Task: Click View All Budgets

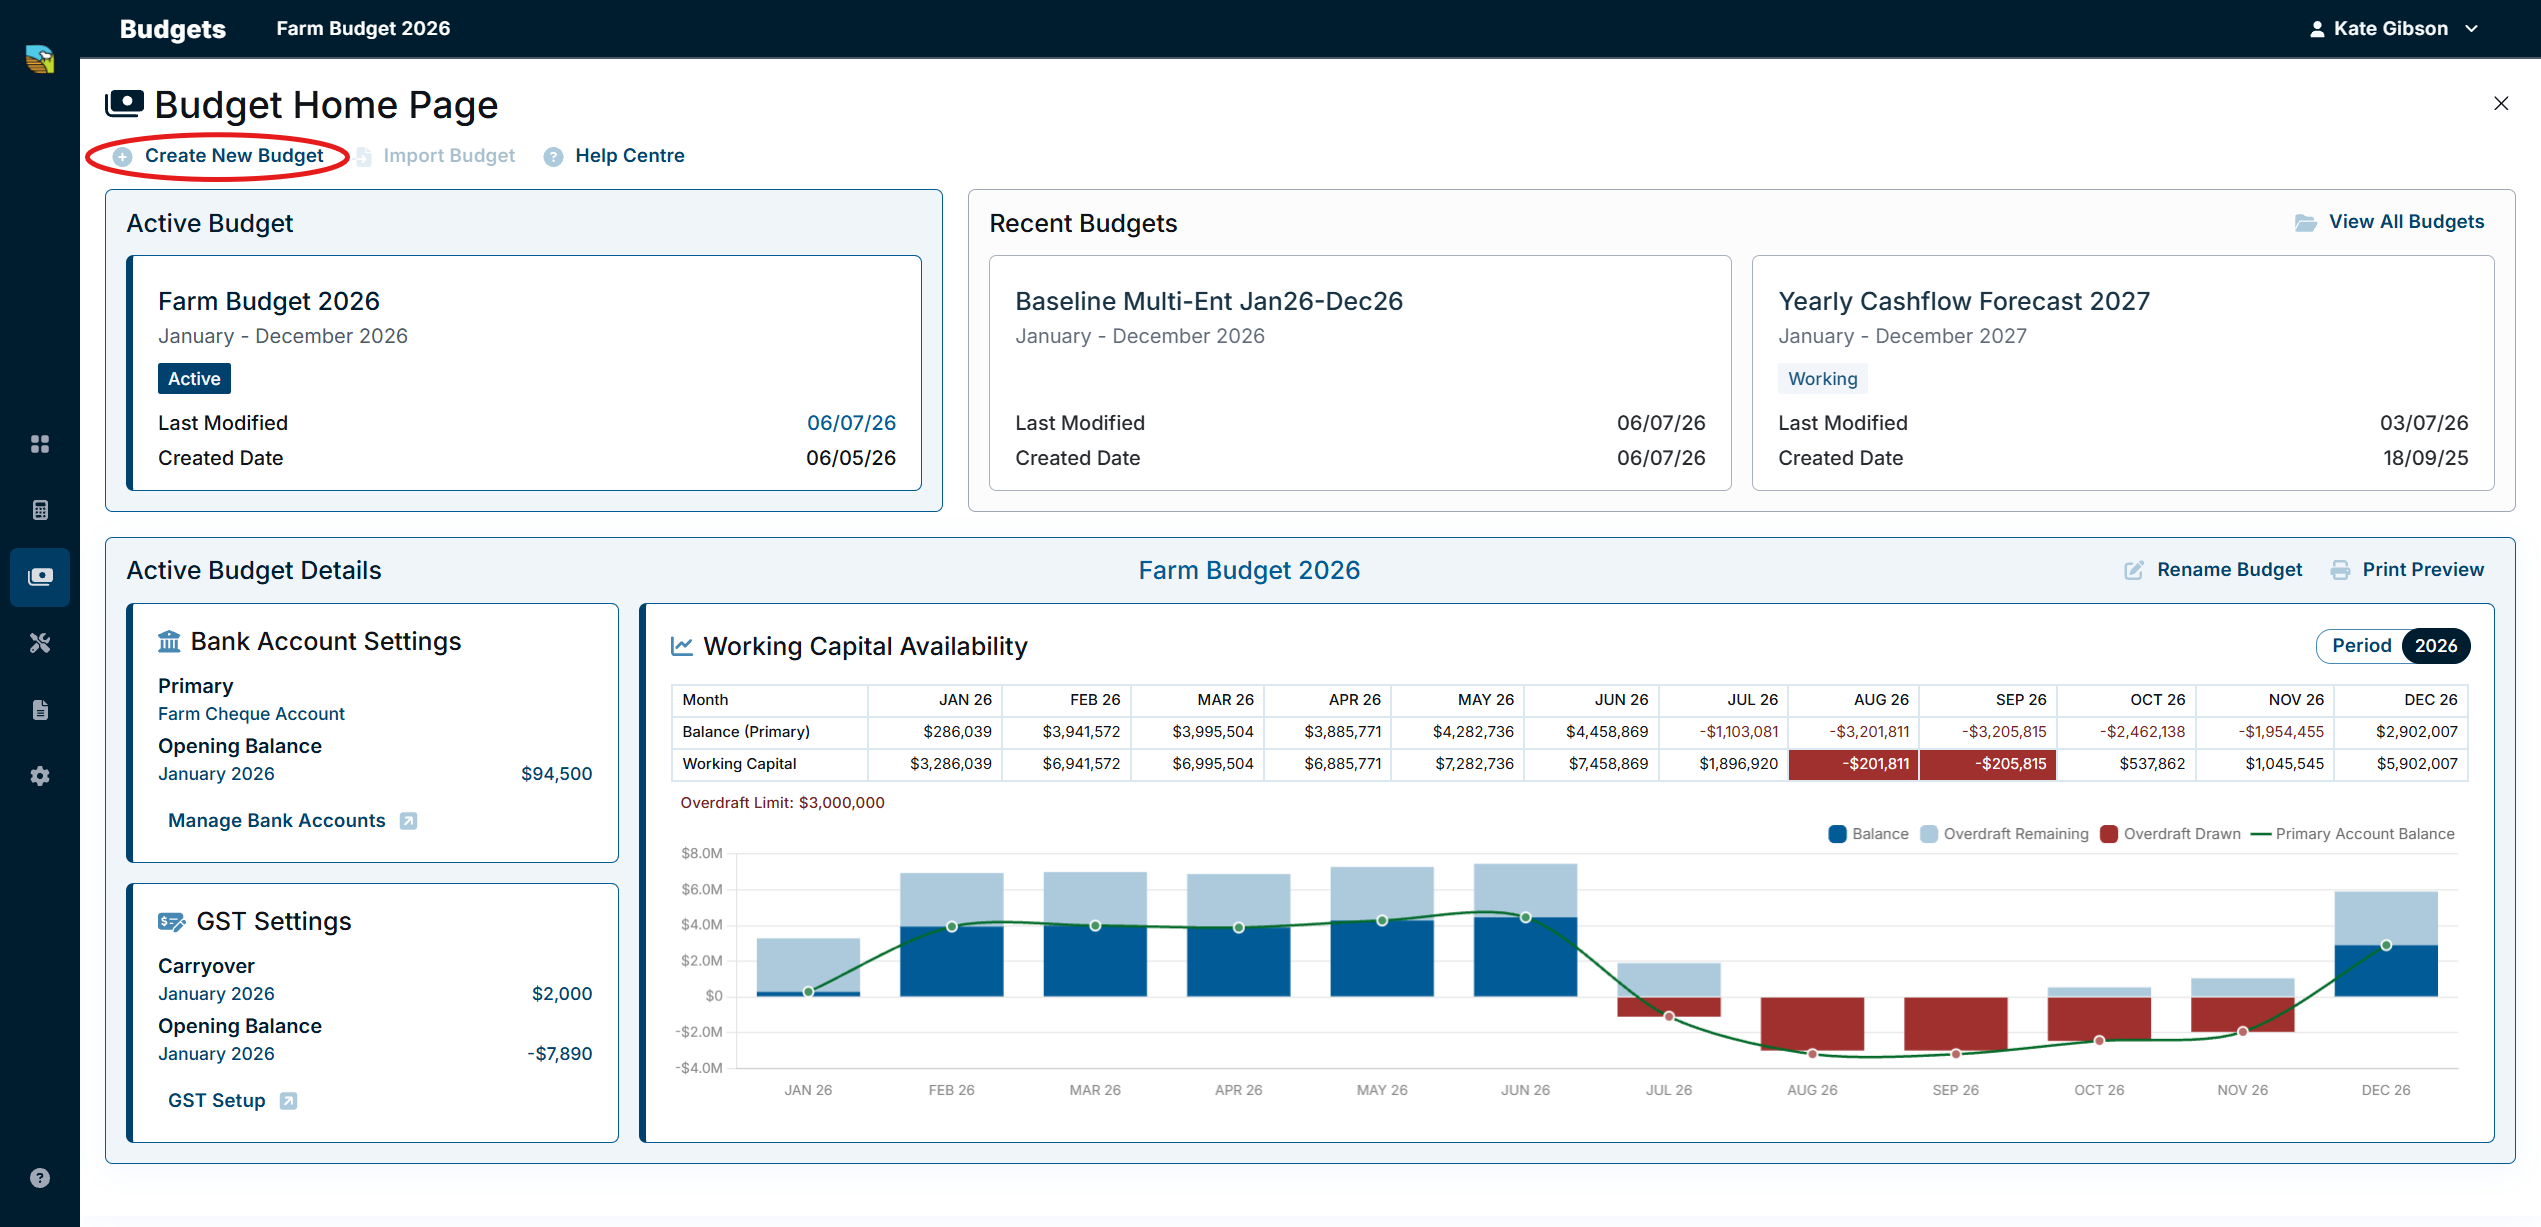Action: pos(2406,222)
